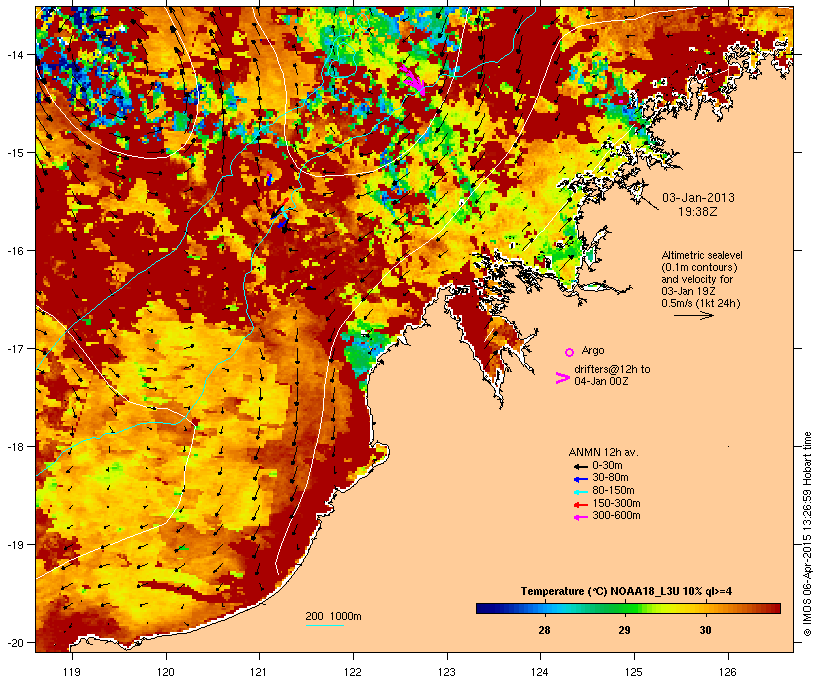
Task: Click the 03-Jan-2013 date label
Action: coord(698,198)
